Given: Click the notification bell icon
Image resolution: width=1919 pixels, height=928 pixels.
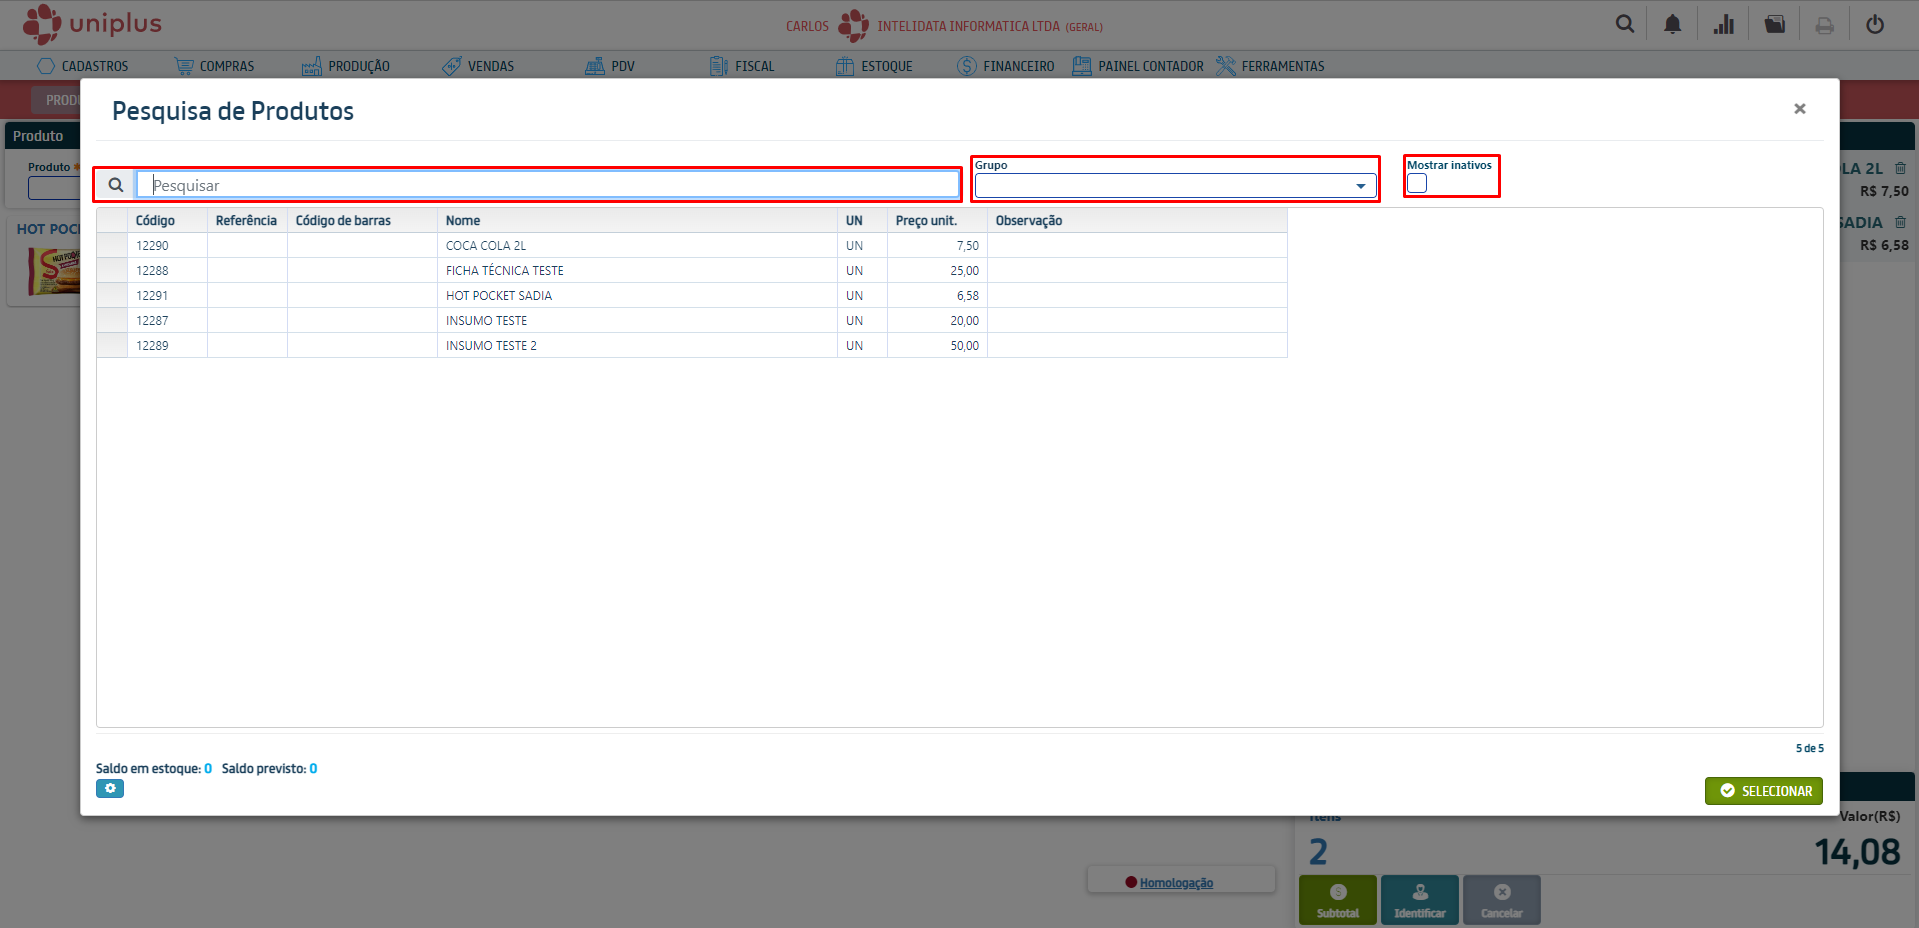Looking at the screenshot, I should (1672, 25).
